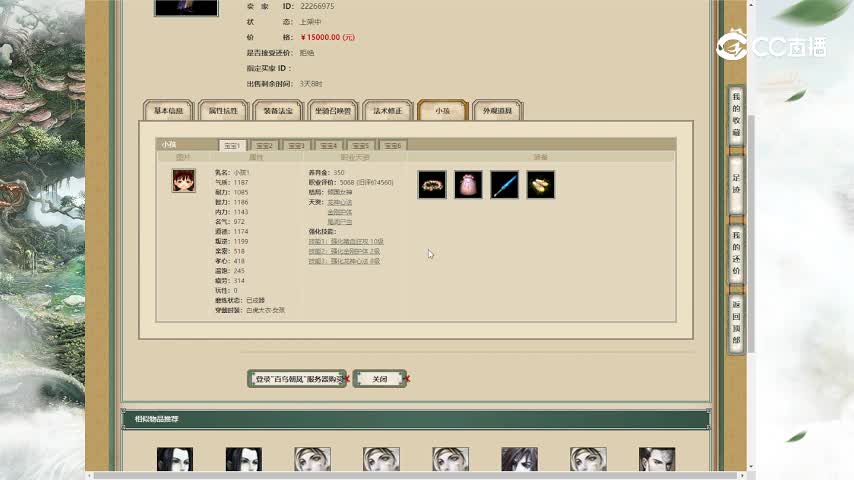Switch to the 装备法宝 tab

(278, 111)
